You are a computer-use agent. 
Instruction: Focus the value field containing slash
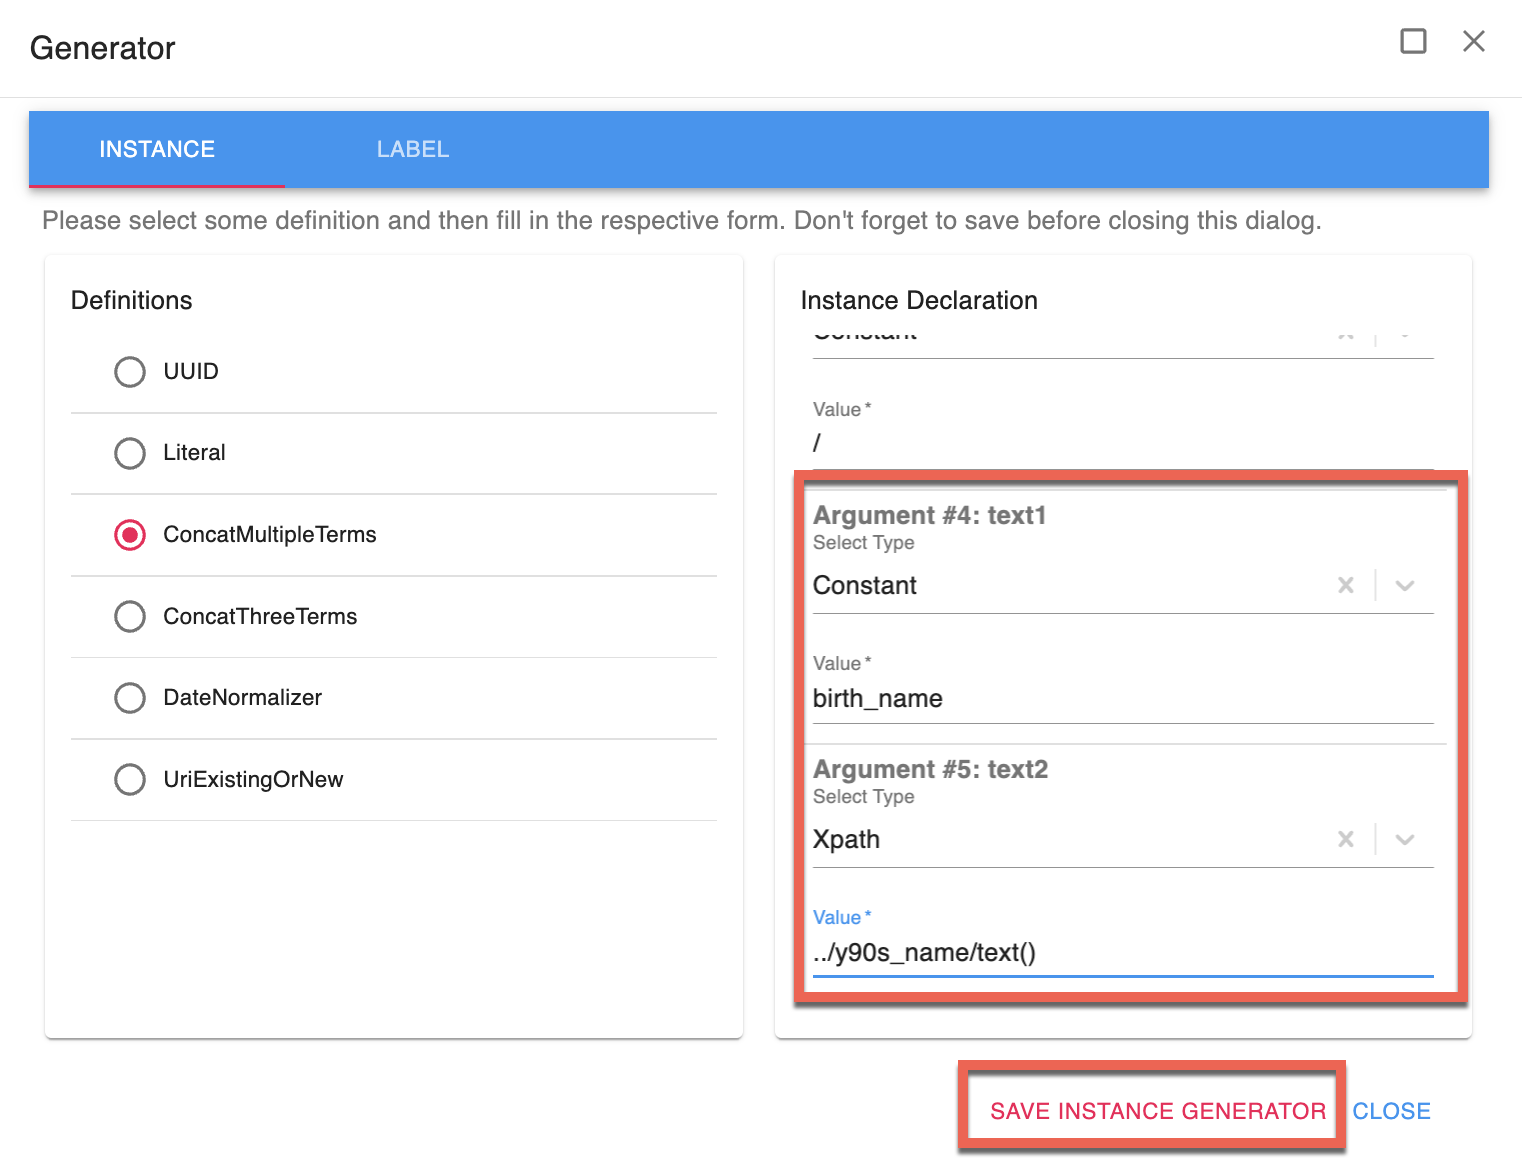1120,443
